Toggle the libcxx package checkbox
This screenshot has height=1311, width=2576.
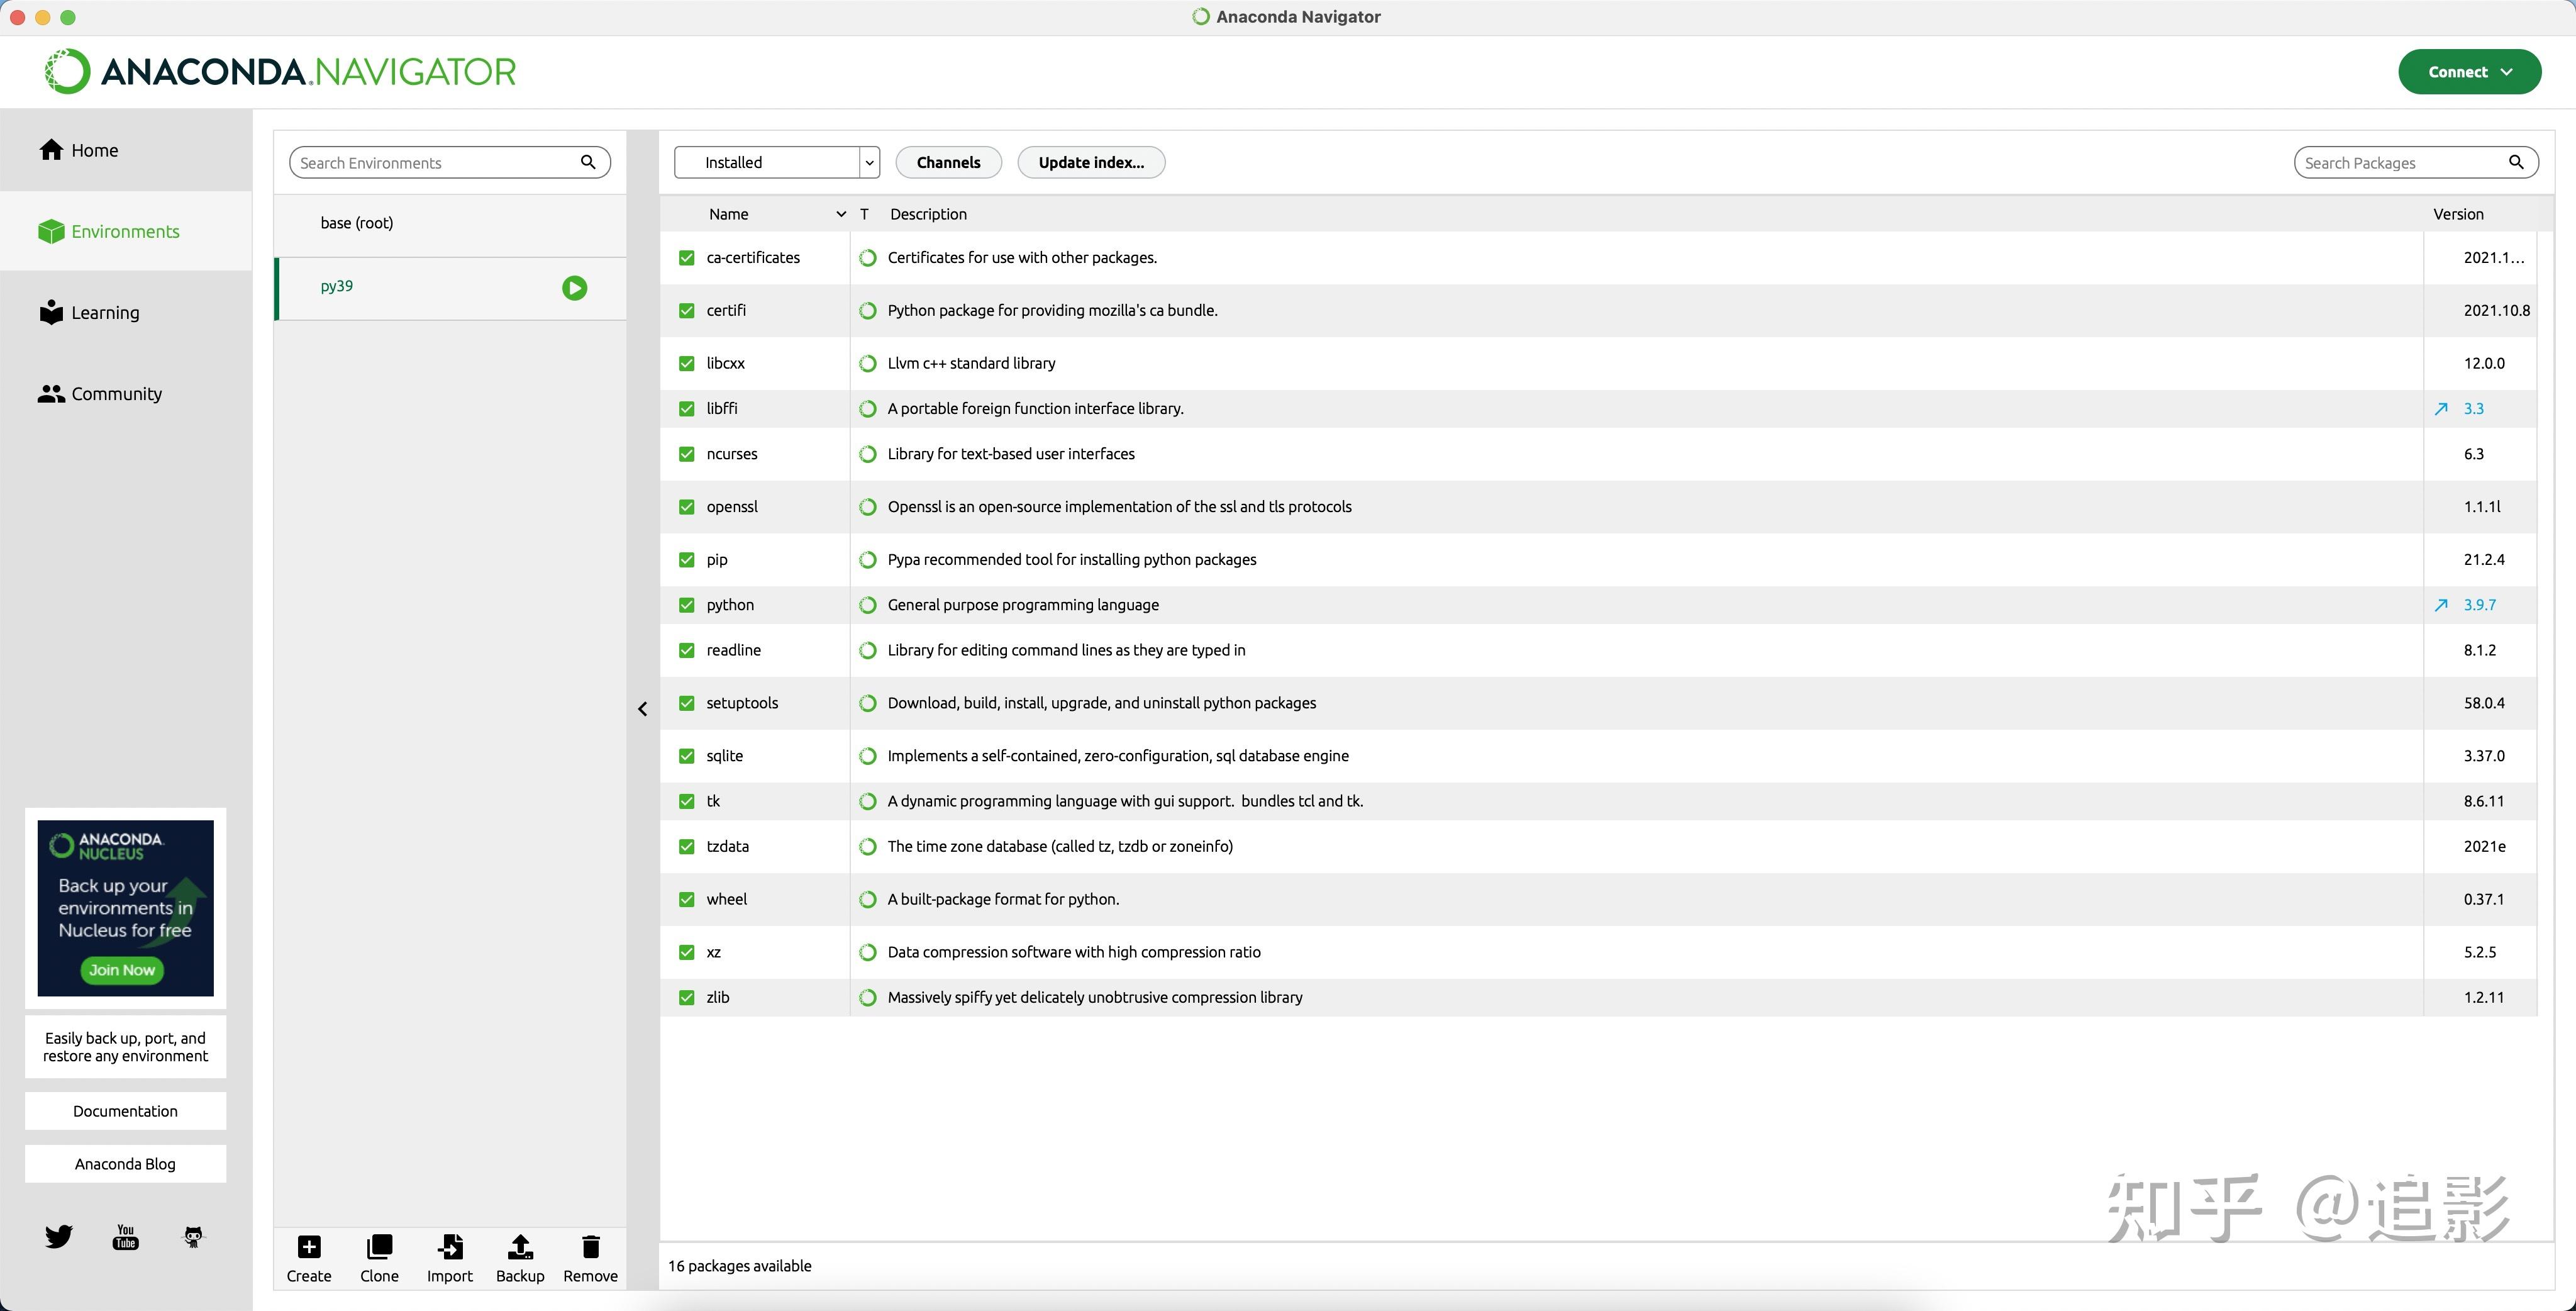click(x=686, y=363)
